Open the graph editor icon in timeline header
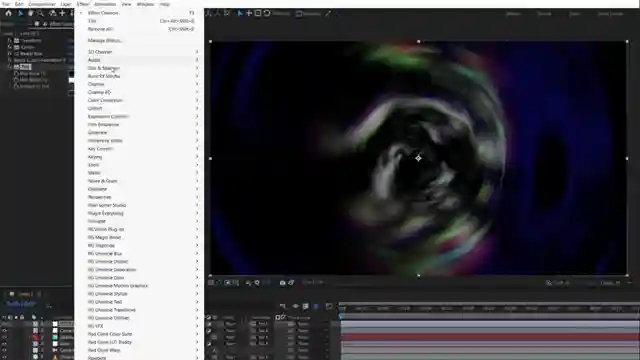This screenshot has height=360, width=640. (329, 306)
